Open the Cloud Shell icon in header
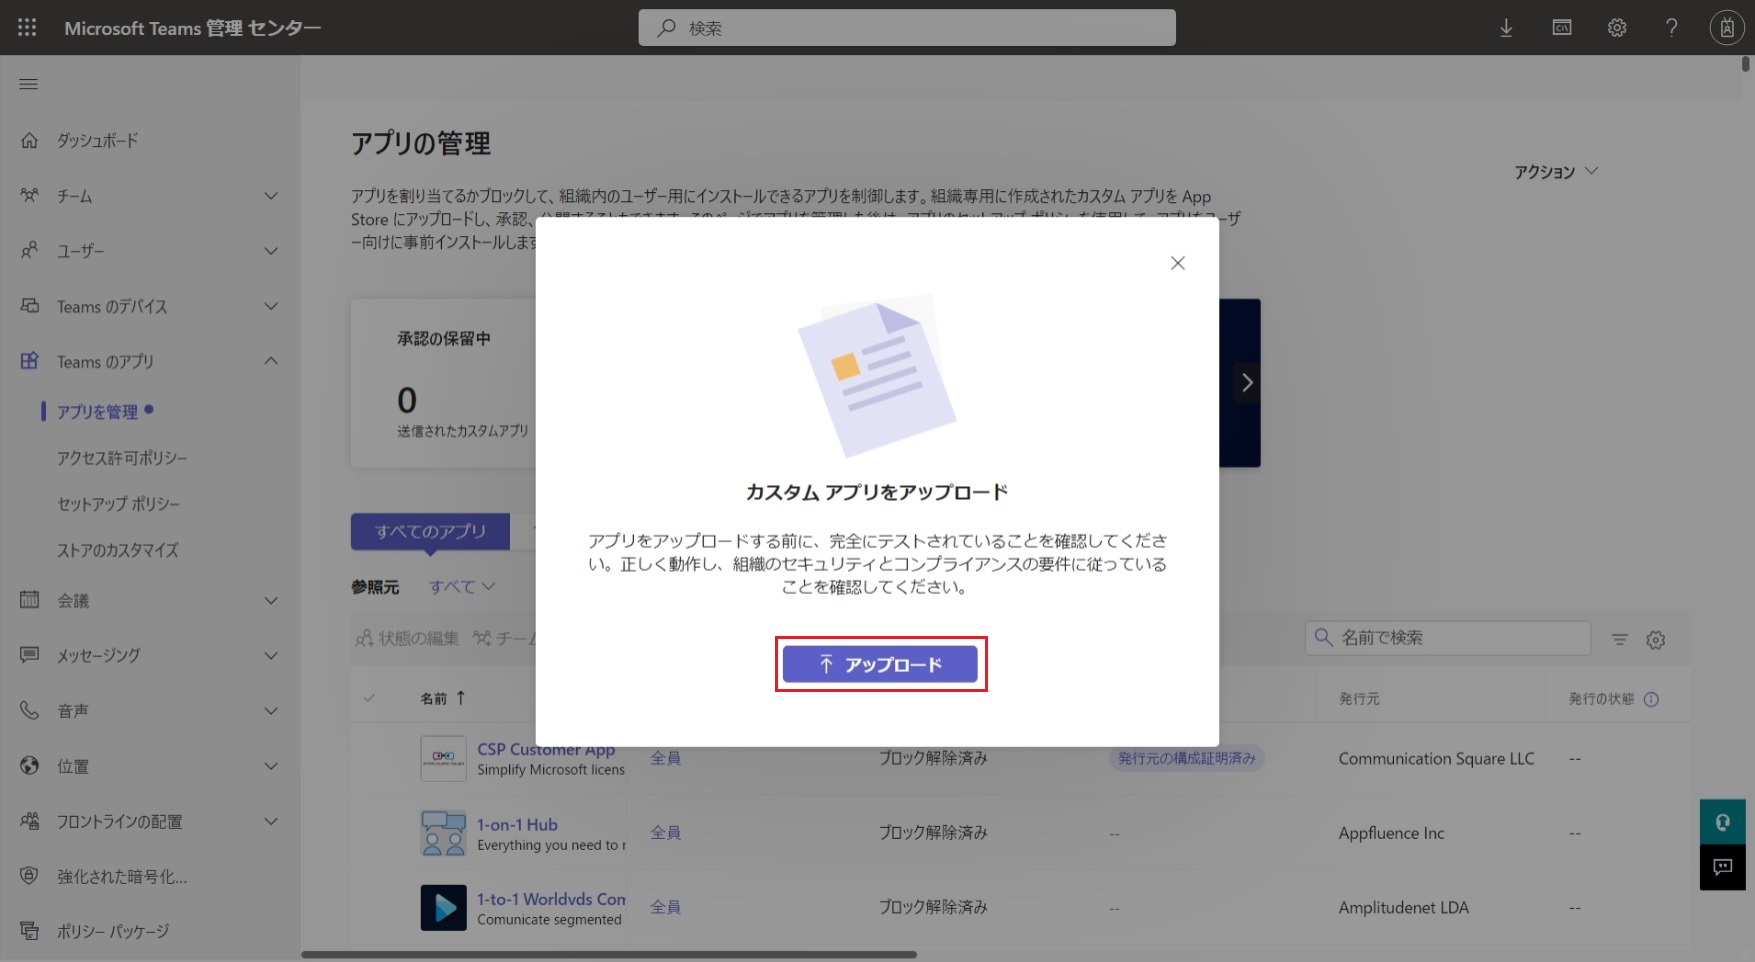 1561,28
